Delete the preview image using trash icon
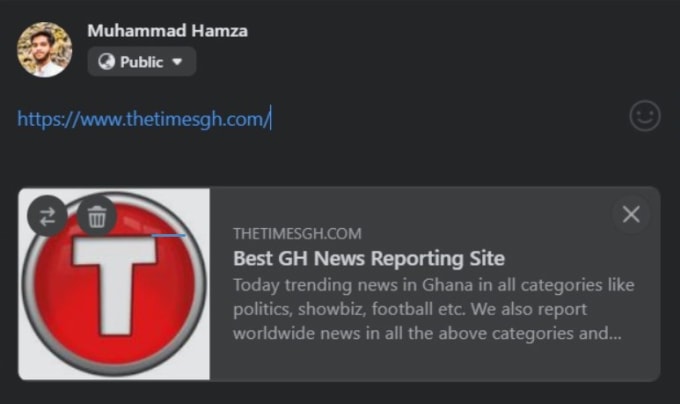This screenshot has height=404, width=680. point(97,216)
